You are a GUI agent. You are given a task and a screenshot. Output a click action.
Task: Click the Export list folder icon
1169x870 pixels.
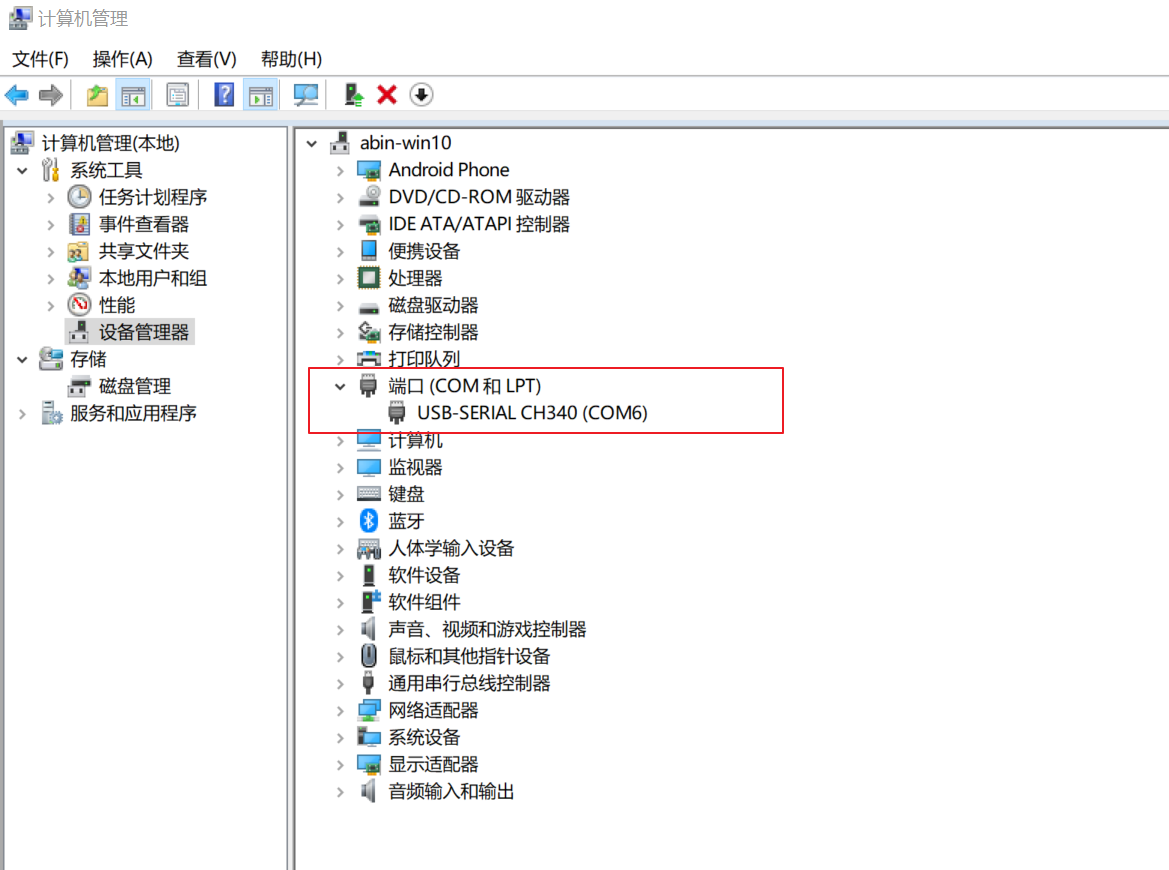pos(96,94)
